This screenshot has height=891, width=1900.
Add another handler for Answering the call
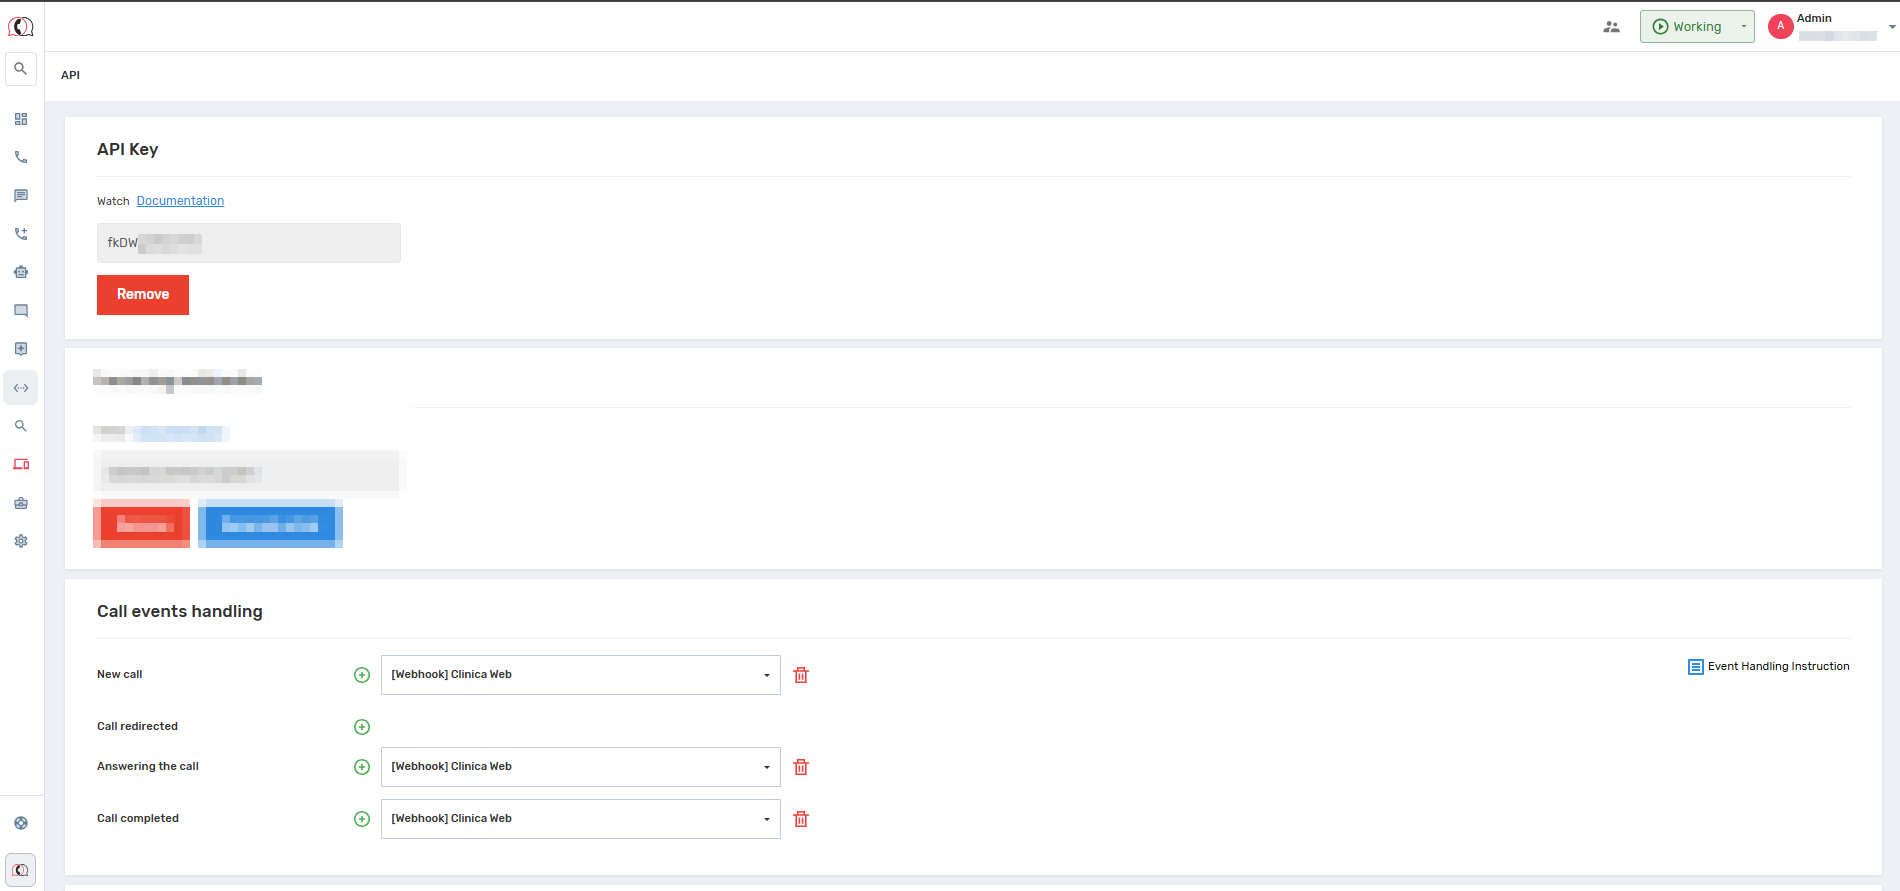click(x=362, y=767)
